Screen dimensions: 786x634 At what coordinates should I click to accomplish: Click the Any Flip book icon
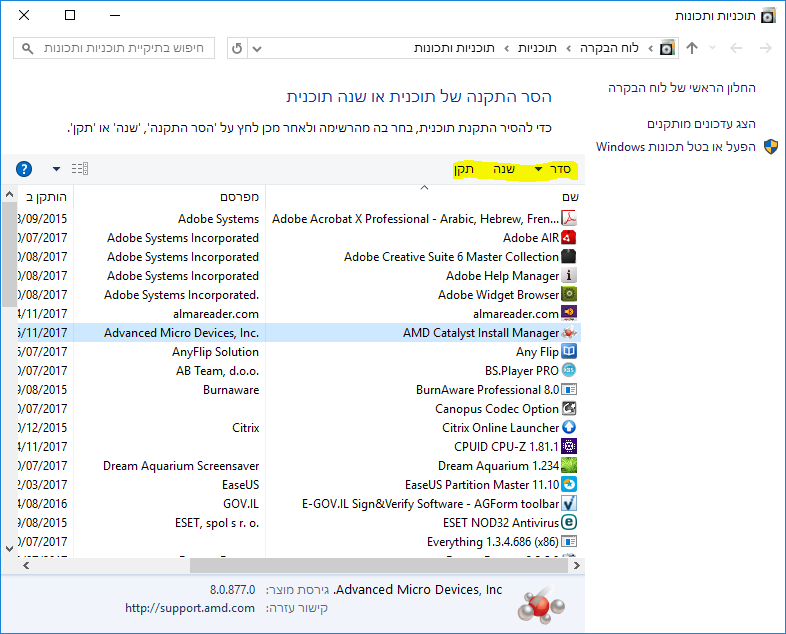coord(569,351)
